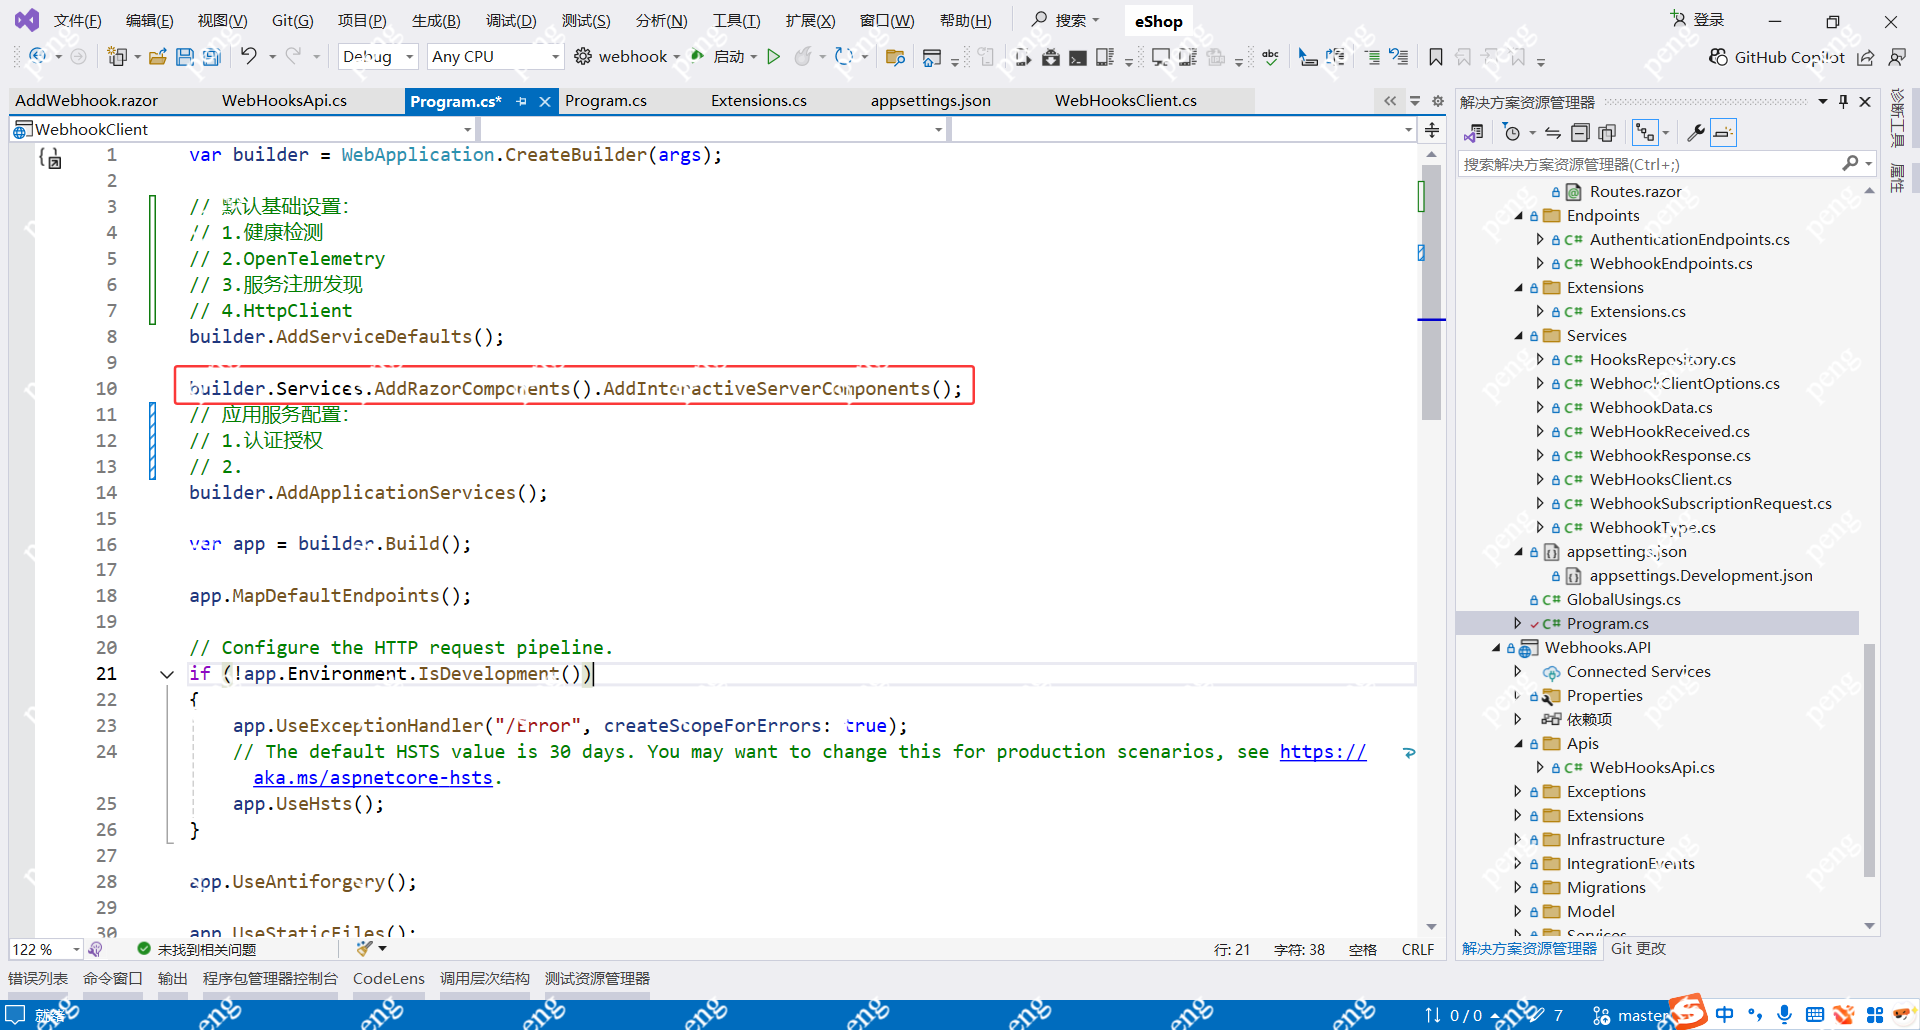Open the 工具(T) menu
The height and width of the screenshot is (1030, 1920).
pos(736,21)
